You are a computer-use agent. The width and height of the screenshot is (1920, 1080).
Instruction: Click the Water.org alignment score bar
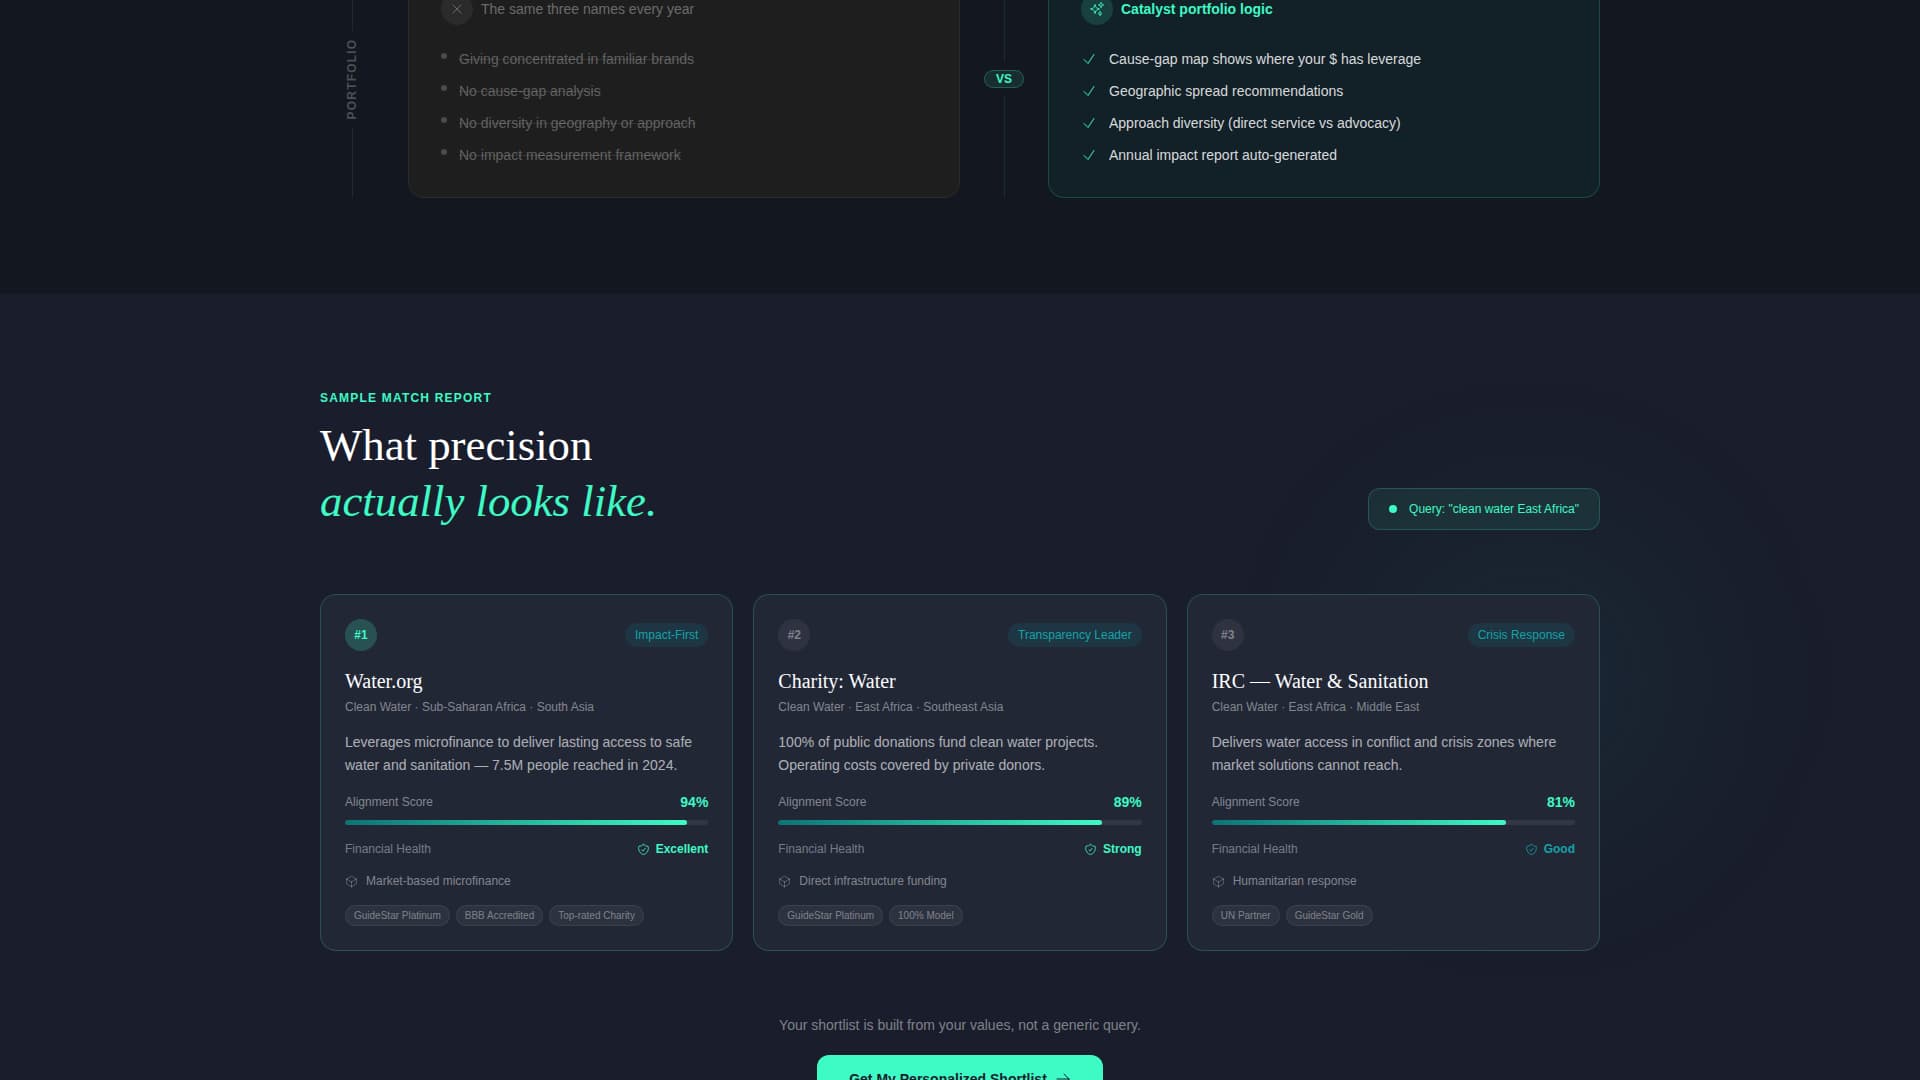click(526, 823)
